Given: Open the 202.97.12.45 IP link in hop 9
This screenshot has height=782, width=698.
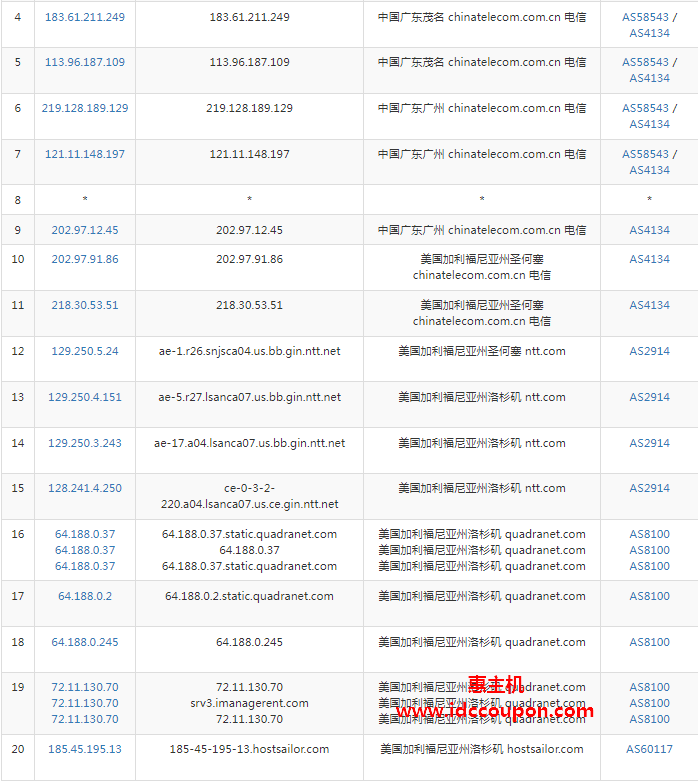Looking at the screenshot, I should [x=85, y=230].
